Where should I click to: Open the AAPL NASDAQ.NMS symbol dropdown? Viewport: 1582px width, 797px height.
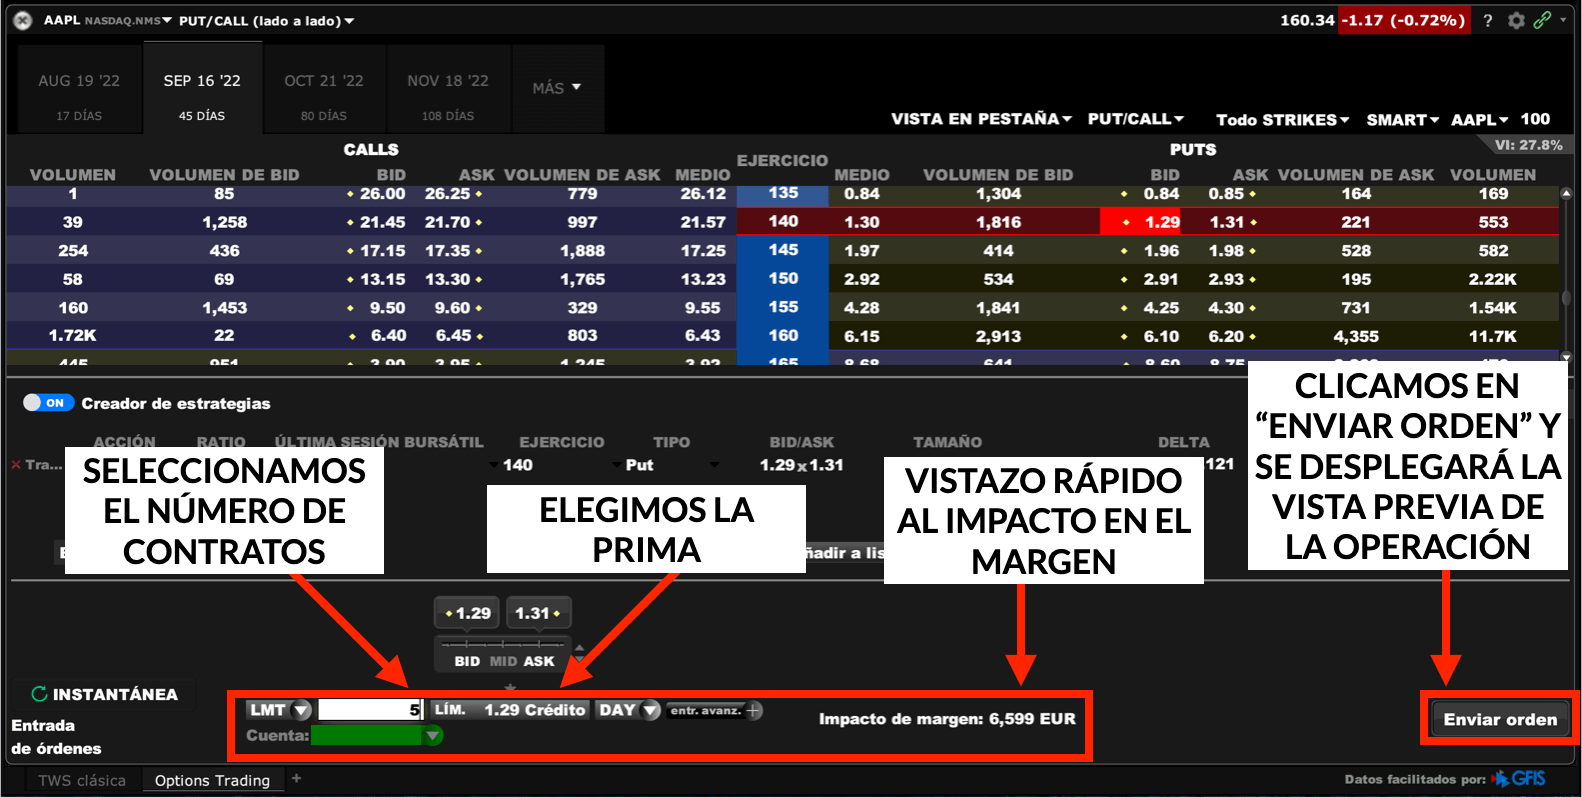pos(107,20)
